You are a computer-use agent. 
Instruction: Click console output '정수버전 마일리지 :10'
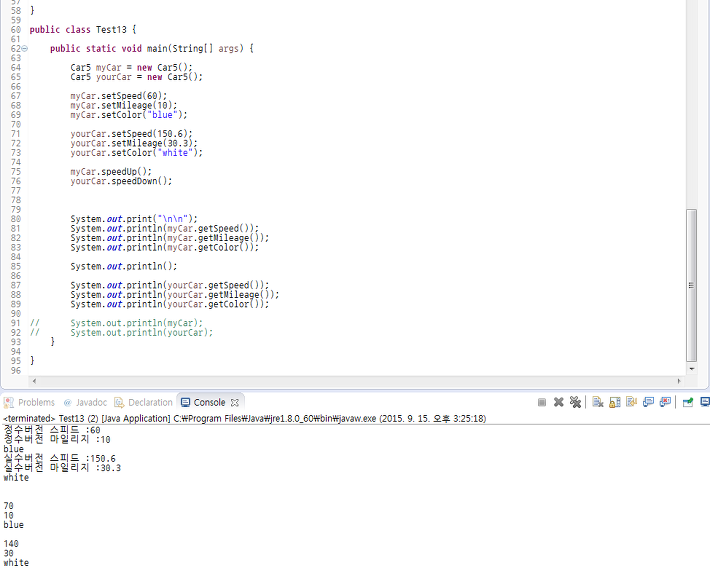tap(57, 439)
